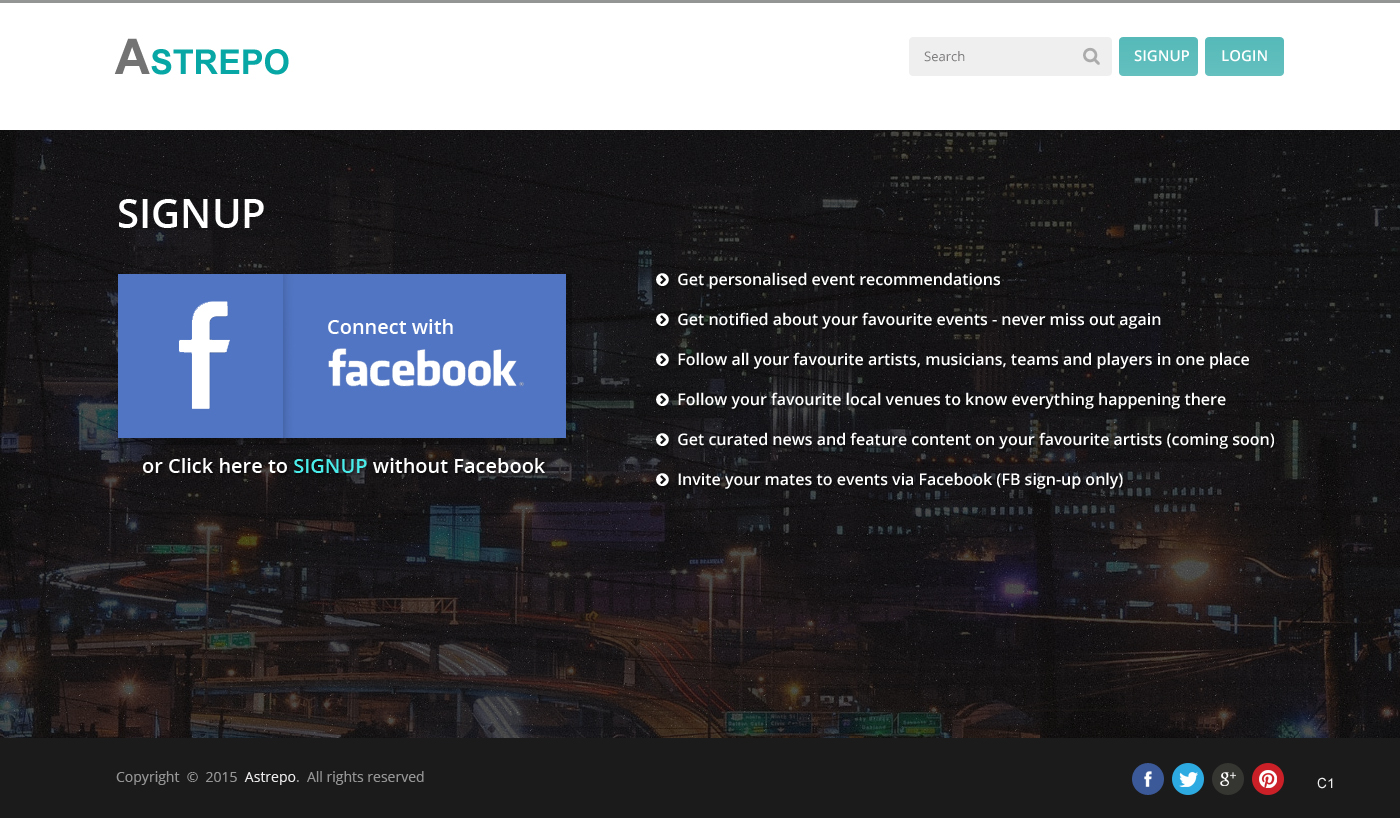Viewport: 1400px width, 818px height.
Task: Click the large white Facebook 'f' logo
Action: [203, 356]
